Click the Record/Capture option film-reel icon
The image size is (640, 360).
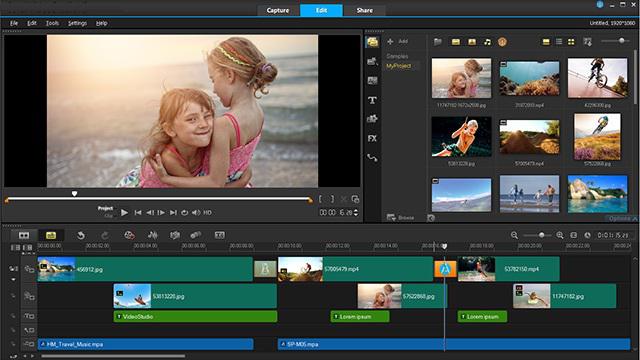(x=129, y=235)
